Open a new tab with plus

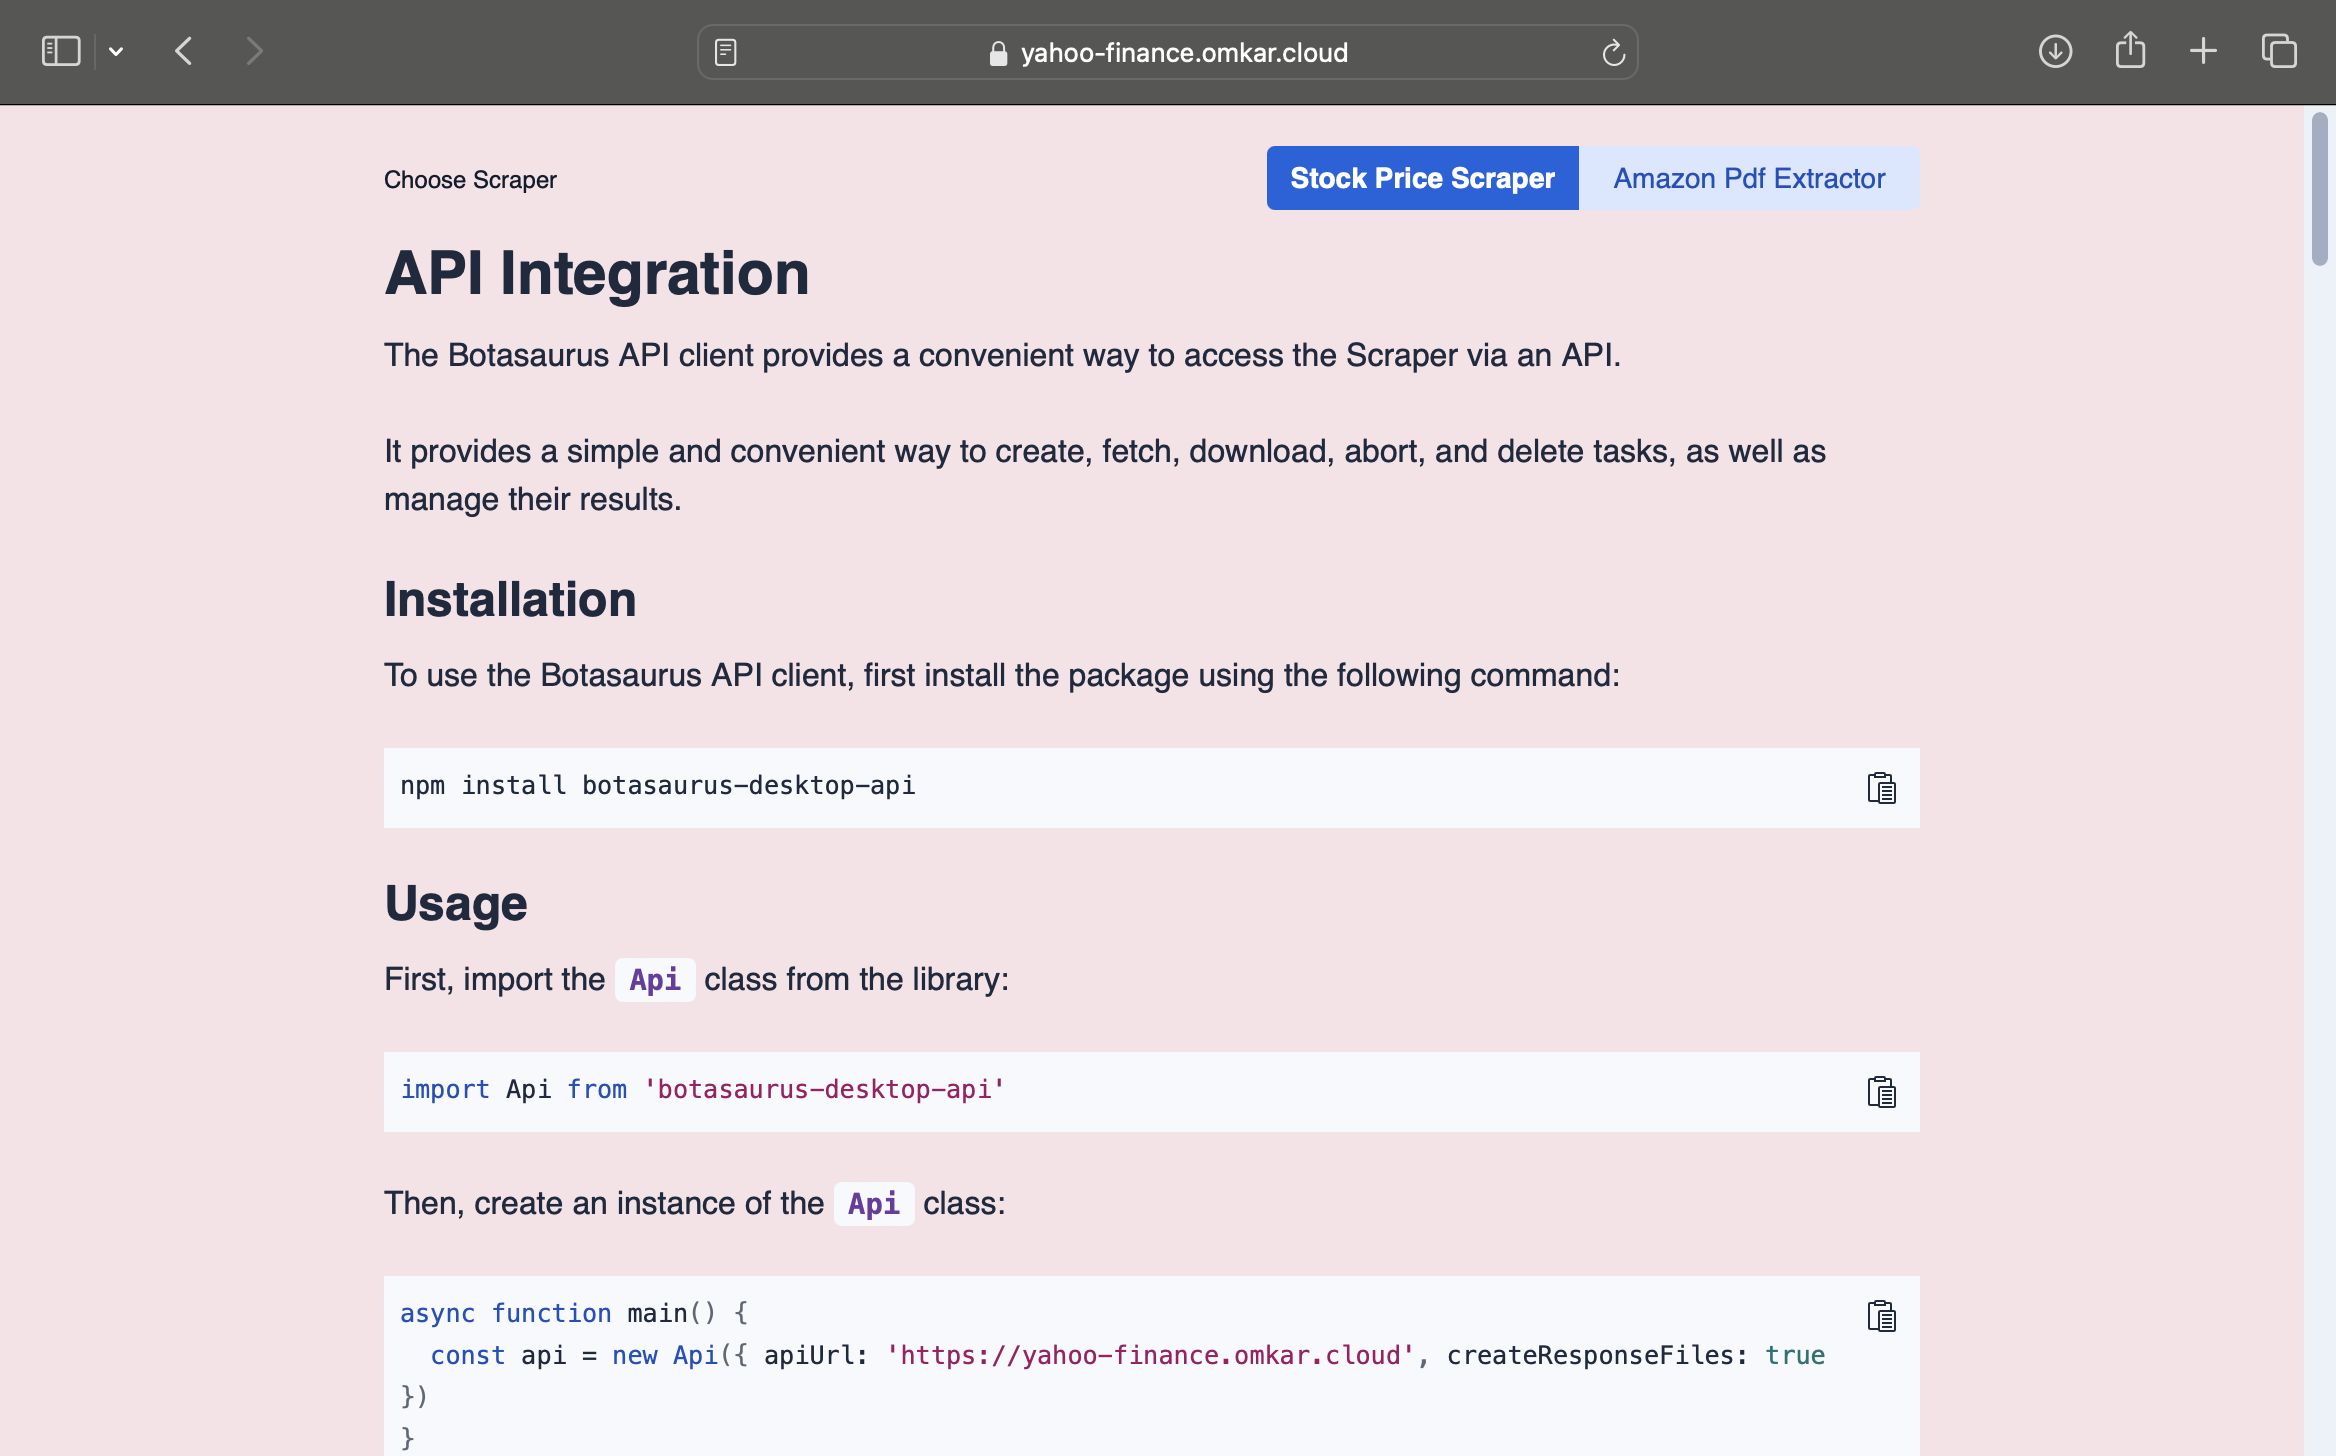pos(2203,51)
